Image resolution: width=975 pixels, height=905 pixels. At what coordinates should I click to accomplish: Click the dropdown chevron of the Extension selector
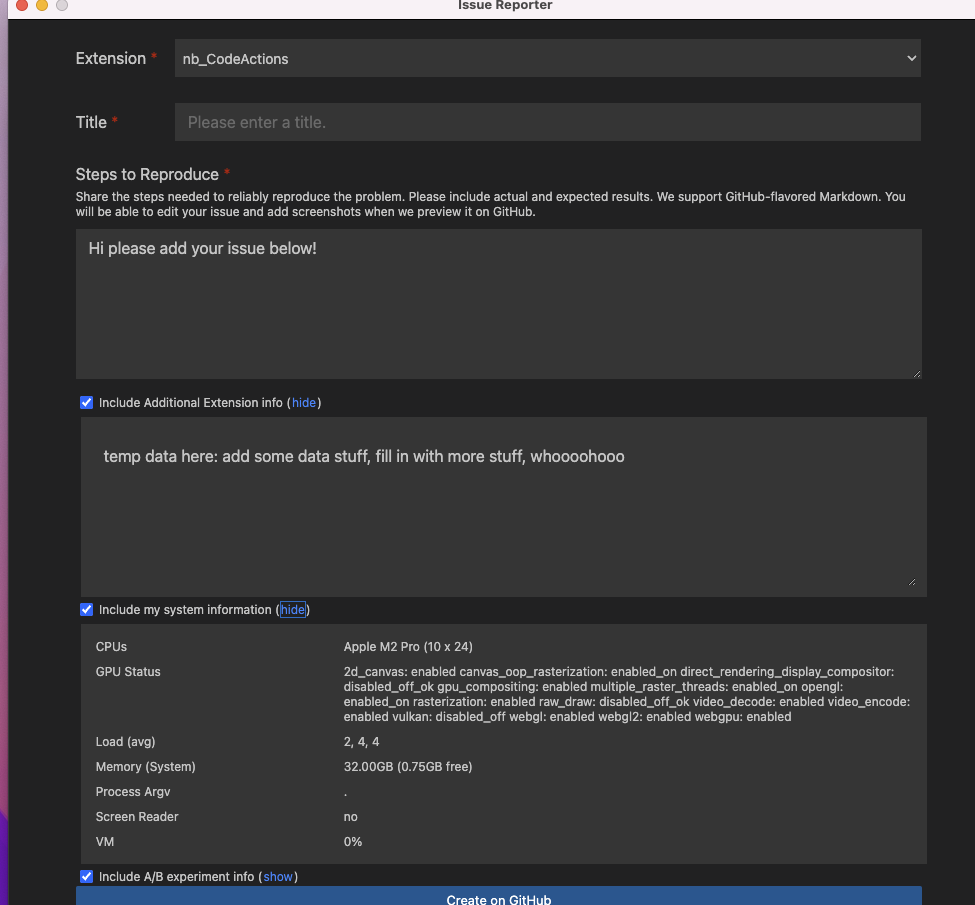pos(911,58)
